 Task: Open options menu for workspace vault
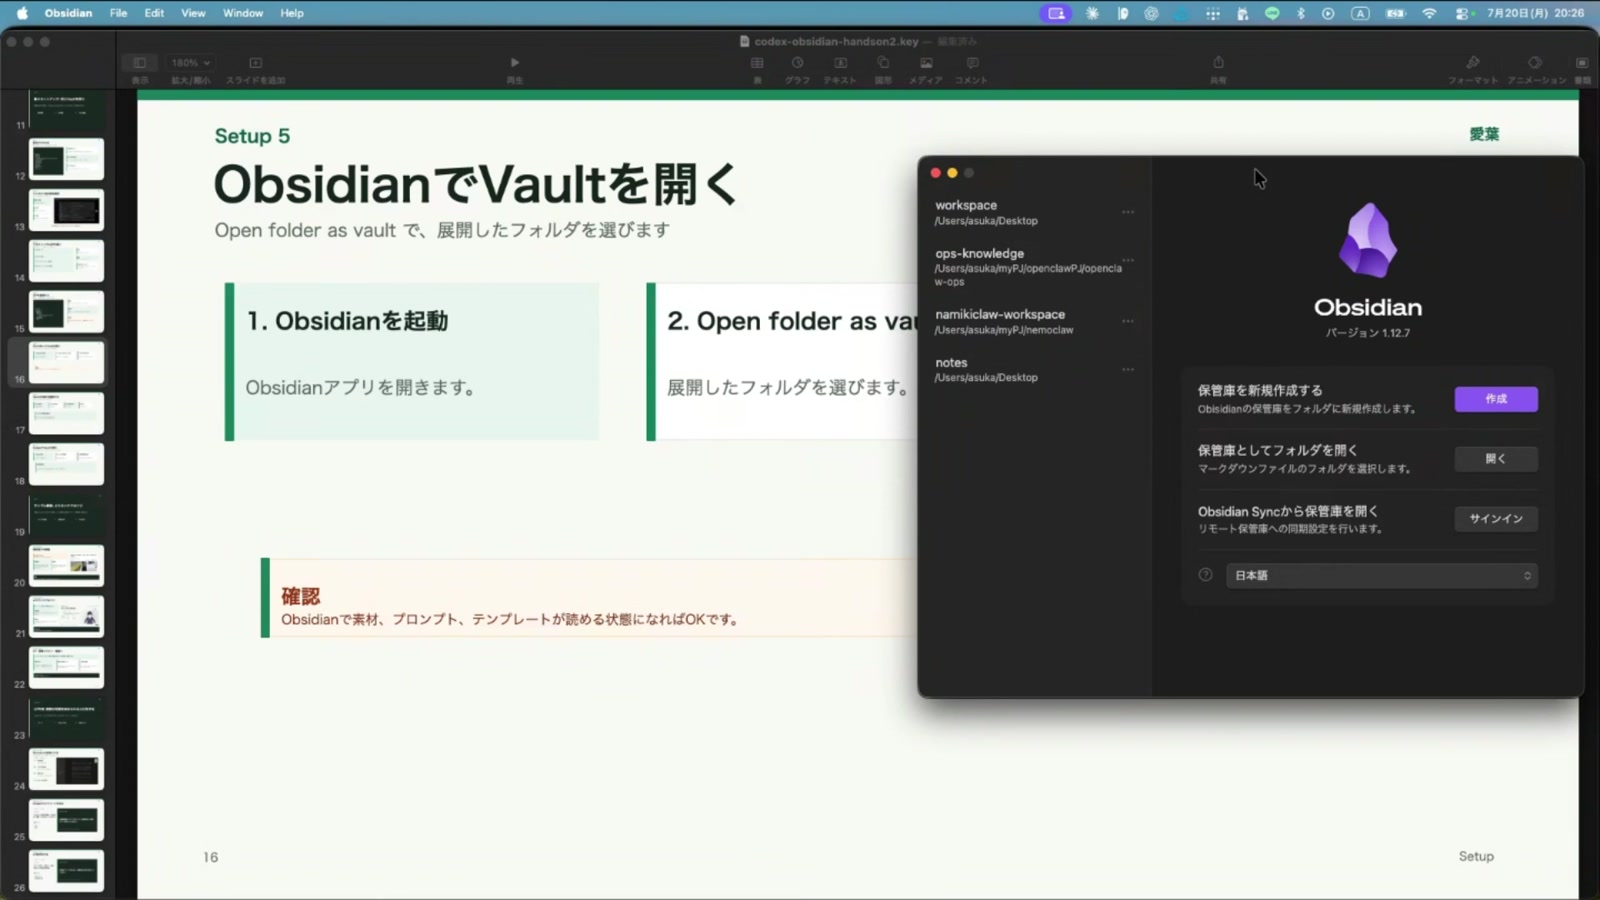1128,212
